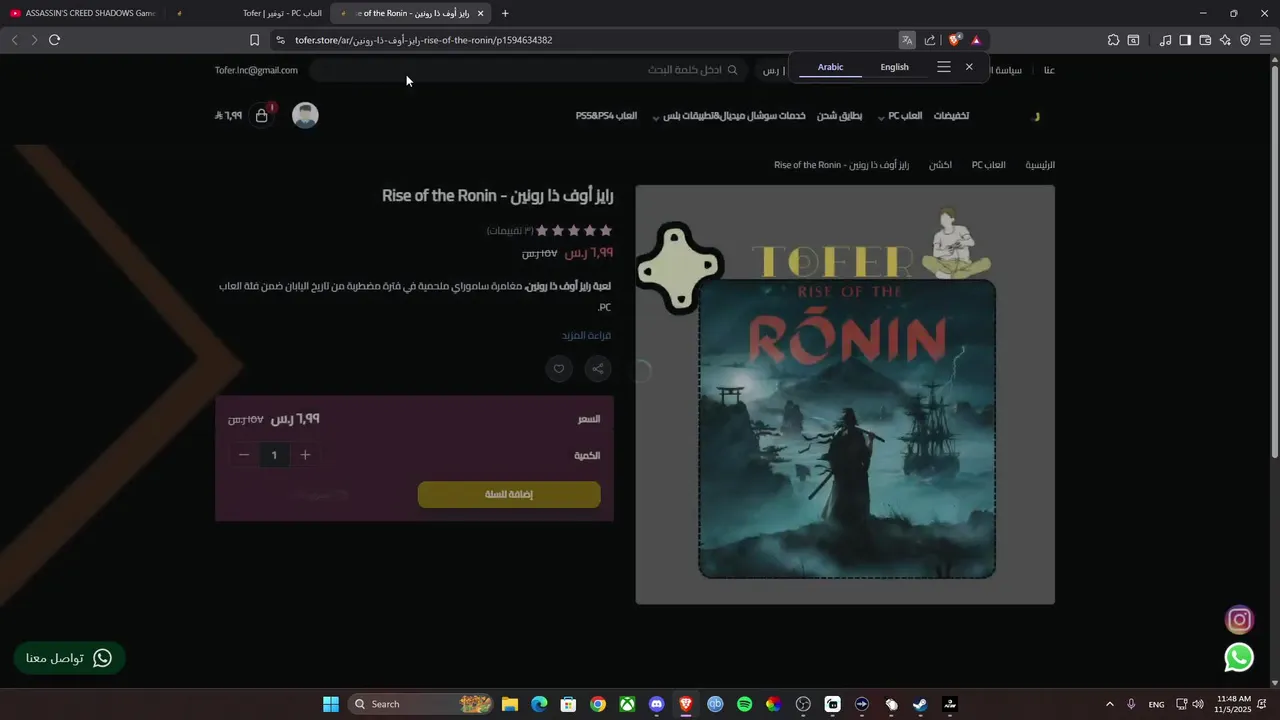Click the Brave Rewards triangle icon

pyautogui.click(x=976, y=40)
